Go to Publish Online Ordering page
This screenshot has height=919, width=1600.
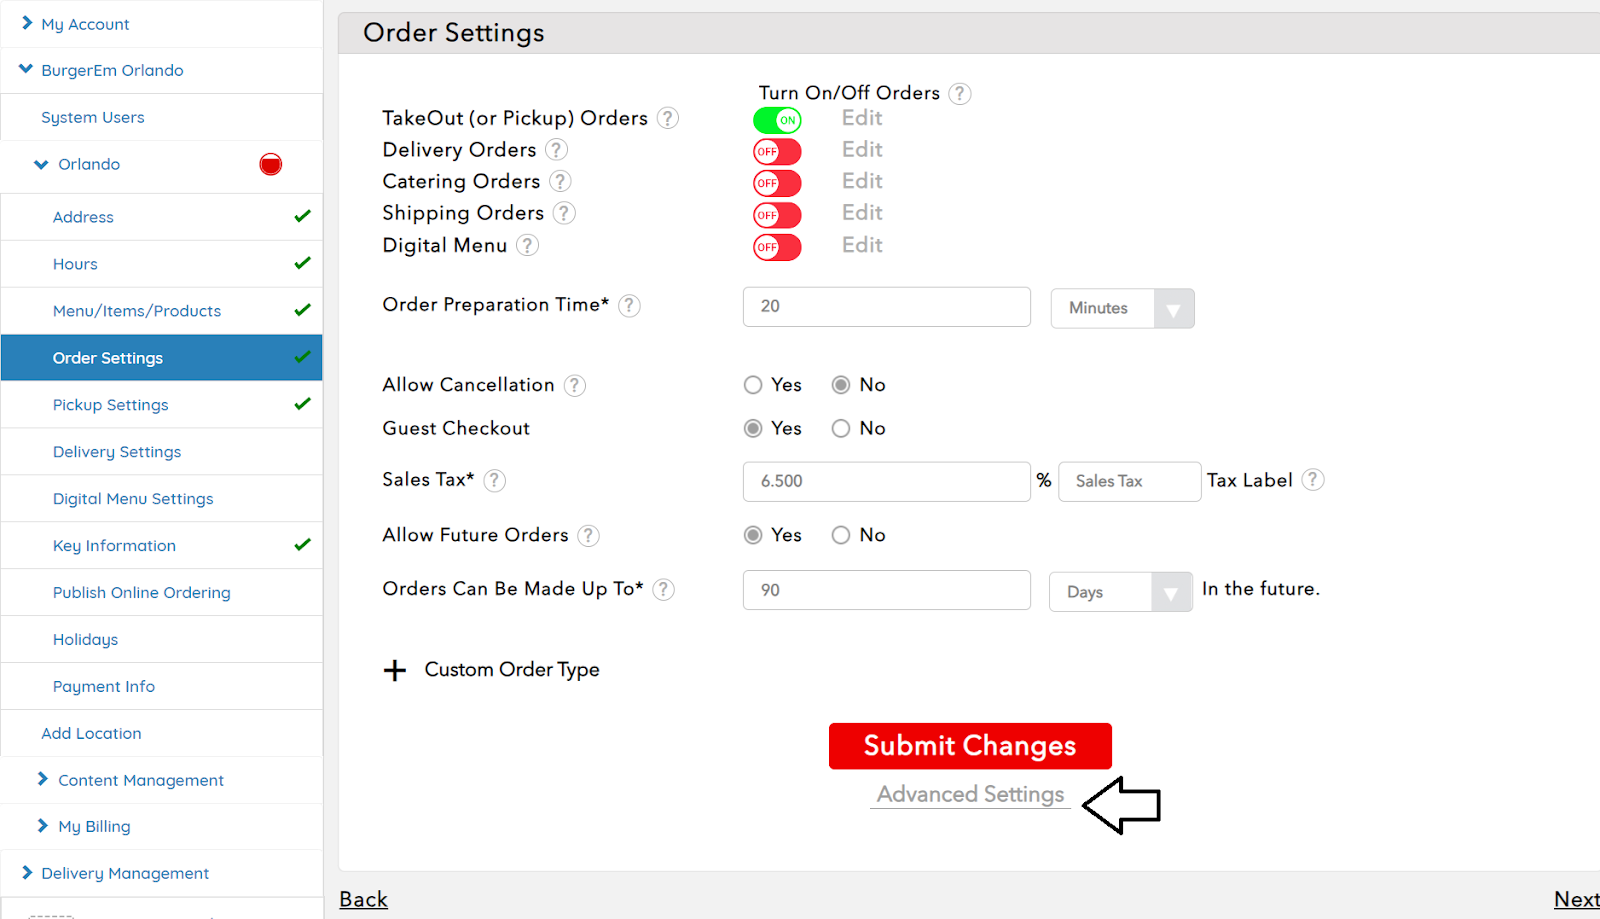[x=141, y=593]
